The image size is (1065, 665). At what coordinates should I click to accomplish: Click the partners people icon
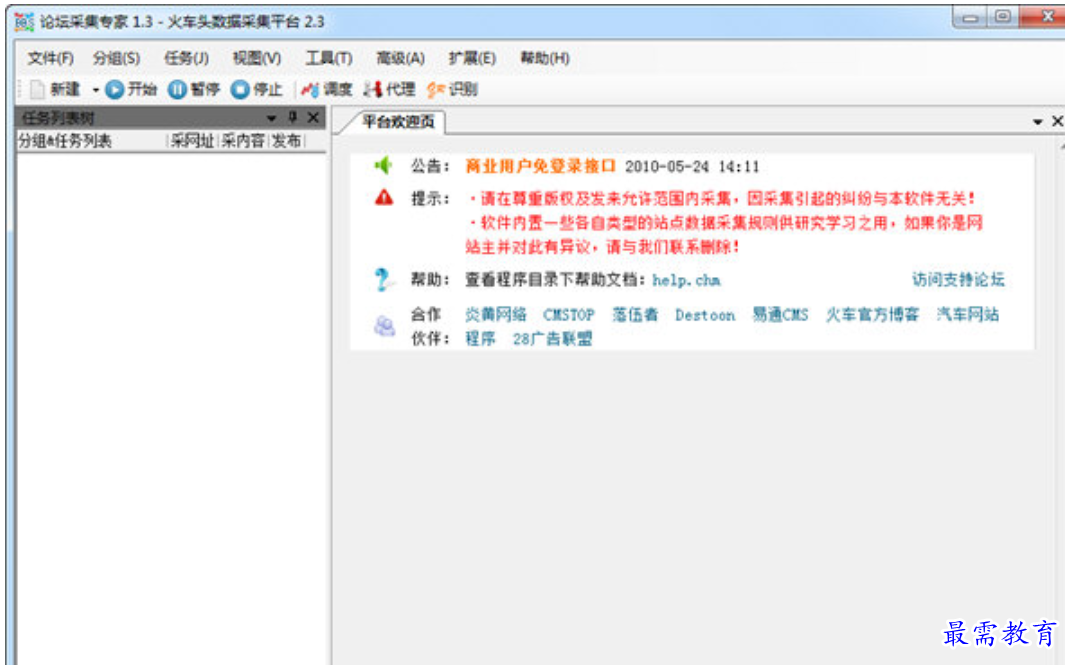pyautogui.click(x=384, y=326)
